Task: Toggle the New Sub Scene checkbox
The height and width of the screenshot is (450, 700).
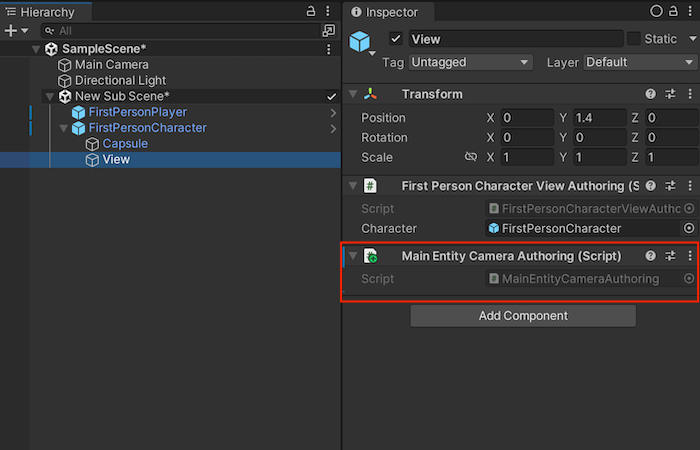Action: [331, 96]
